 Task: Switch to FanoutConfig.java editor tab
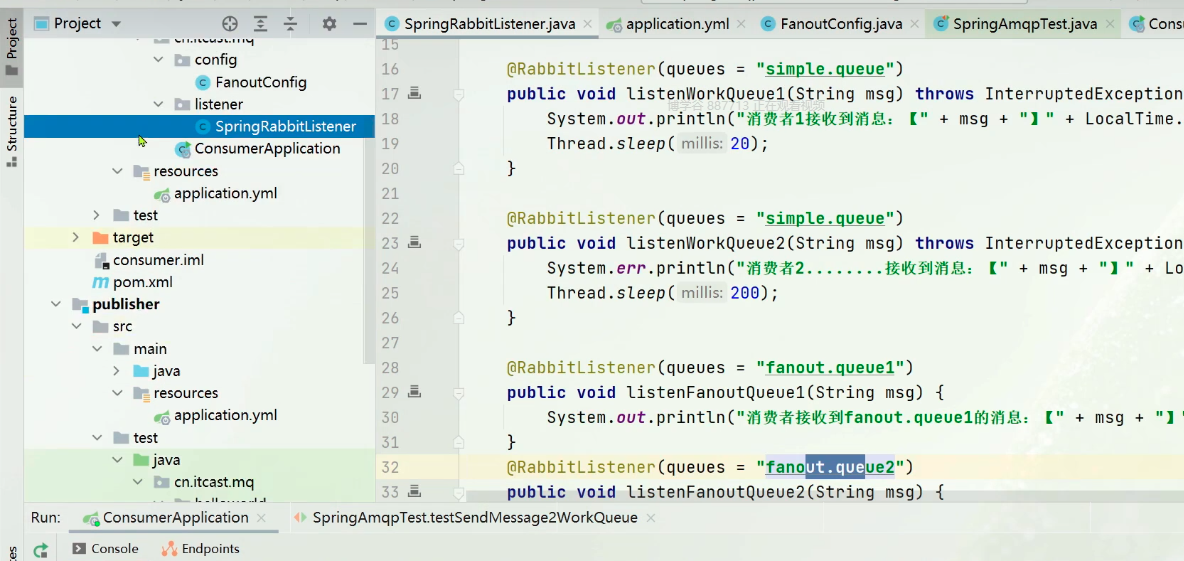click(841, 24)
